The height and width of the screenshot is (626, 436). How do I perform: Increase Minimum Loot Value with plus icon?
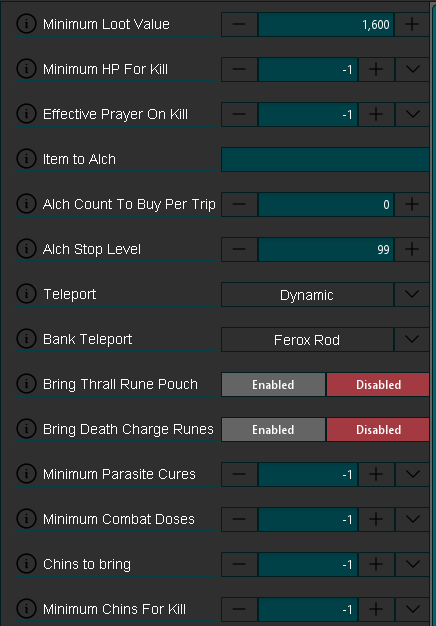click(x=412, y=24)
